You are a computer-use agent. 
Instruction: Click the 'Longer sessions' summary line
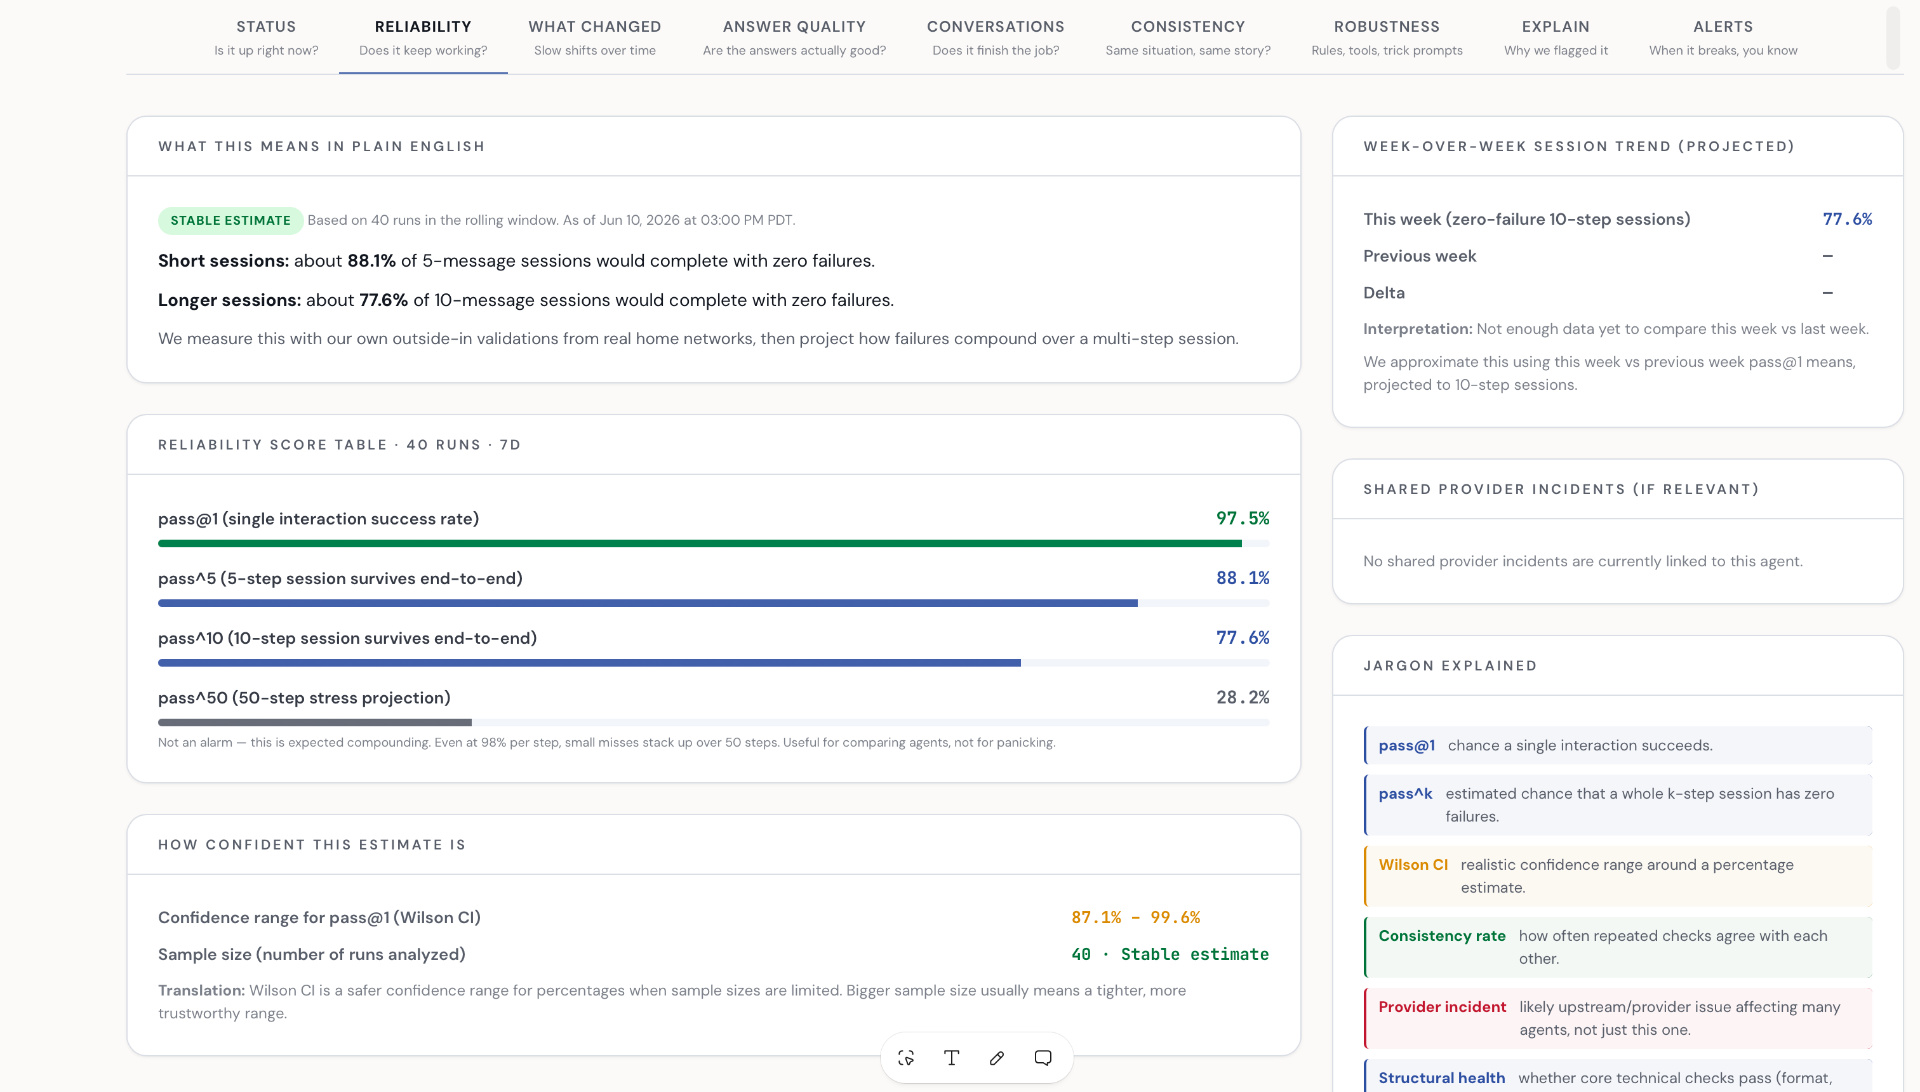point(526,300)
